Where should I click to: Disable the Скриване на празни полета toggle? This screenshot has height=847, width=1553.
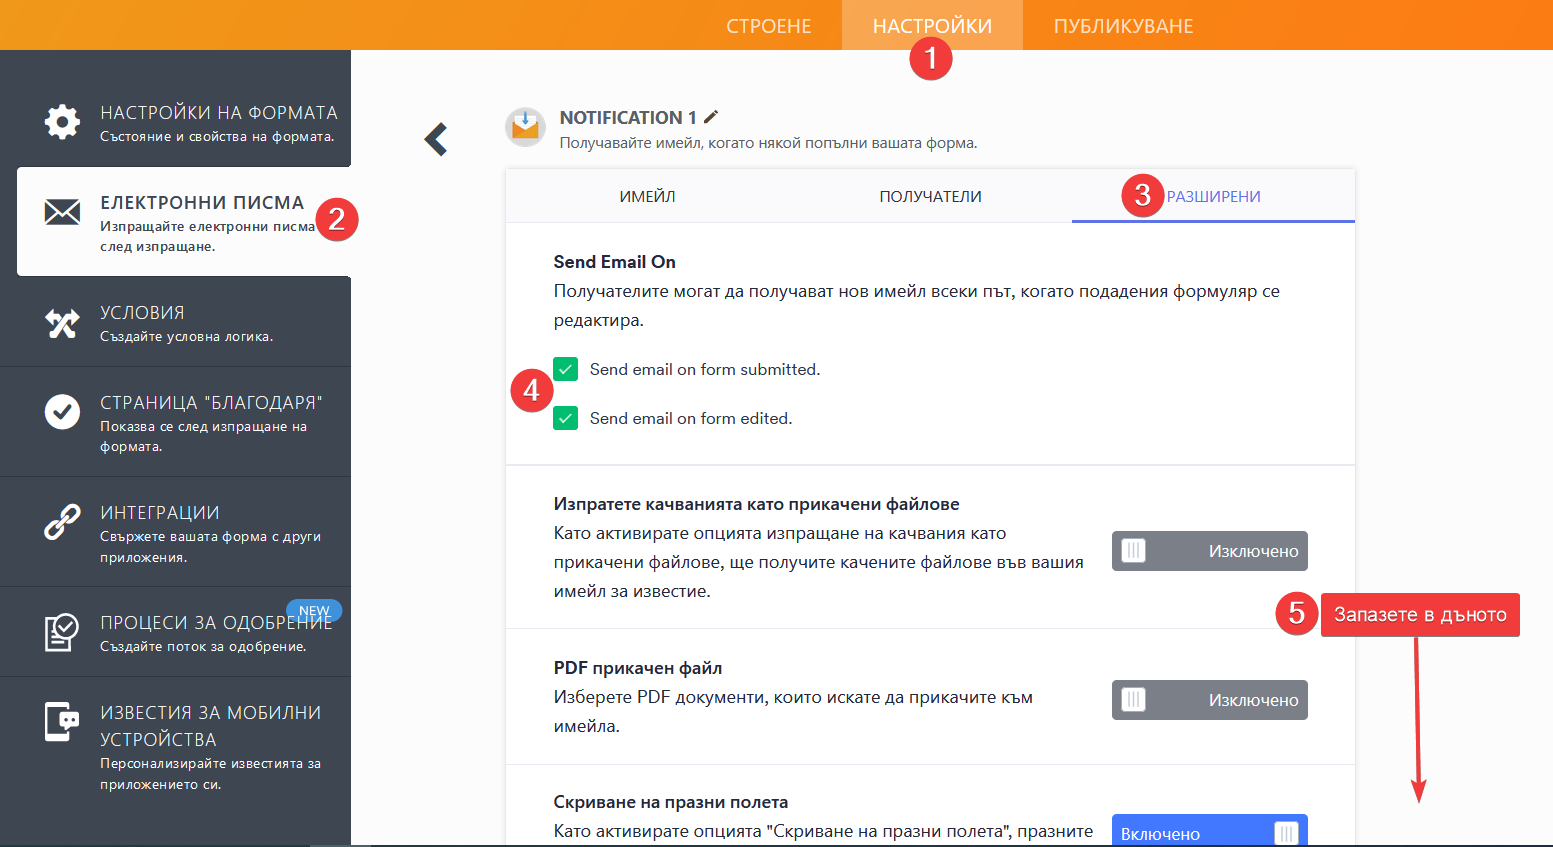click(1209, 832)
